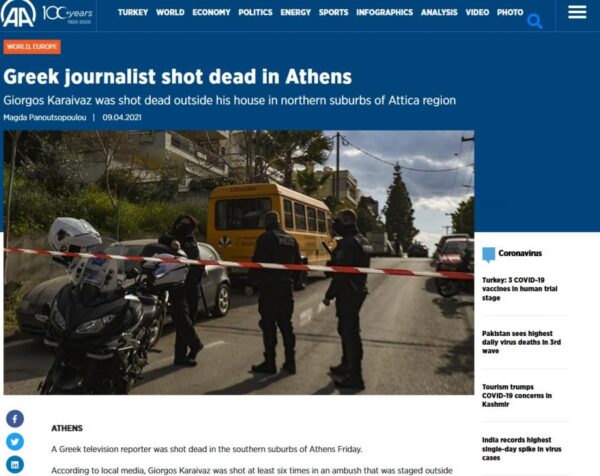Open the ECONOMY section

pos(211,13)
